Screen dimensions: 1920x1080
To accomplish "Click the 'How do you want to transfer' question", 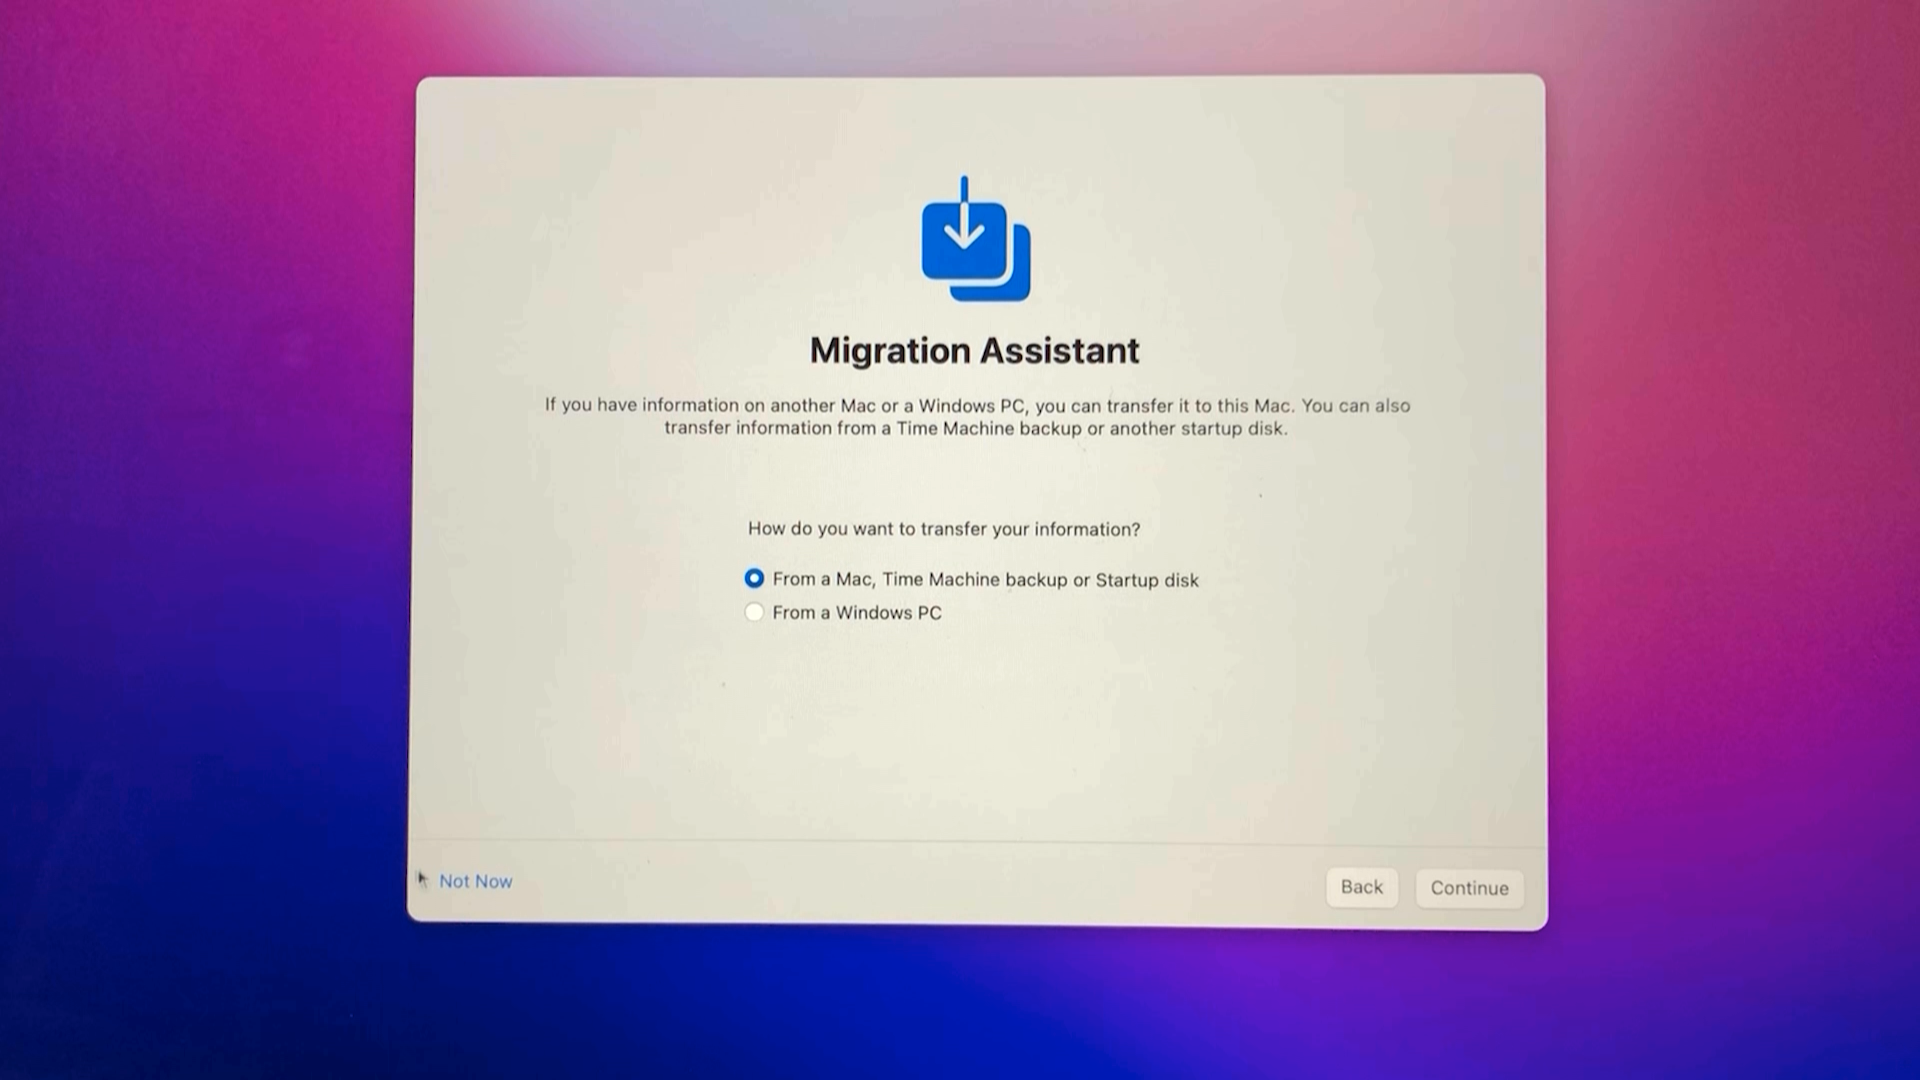I will pos(943,529).
